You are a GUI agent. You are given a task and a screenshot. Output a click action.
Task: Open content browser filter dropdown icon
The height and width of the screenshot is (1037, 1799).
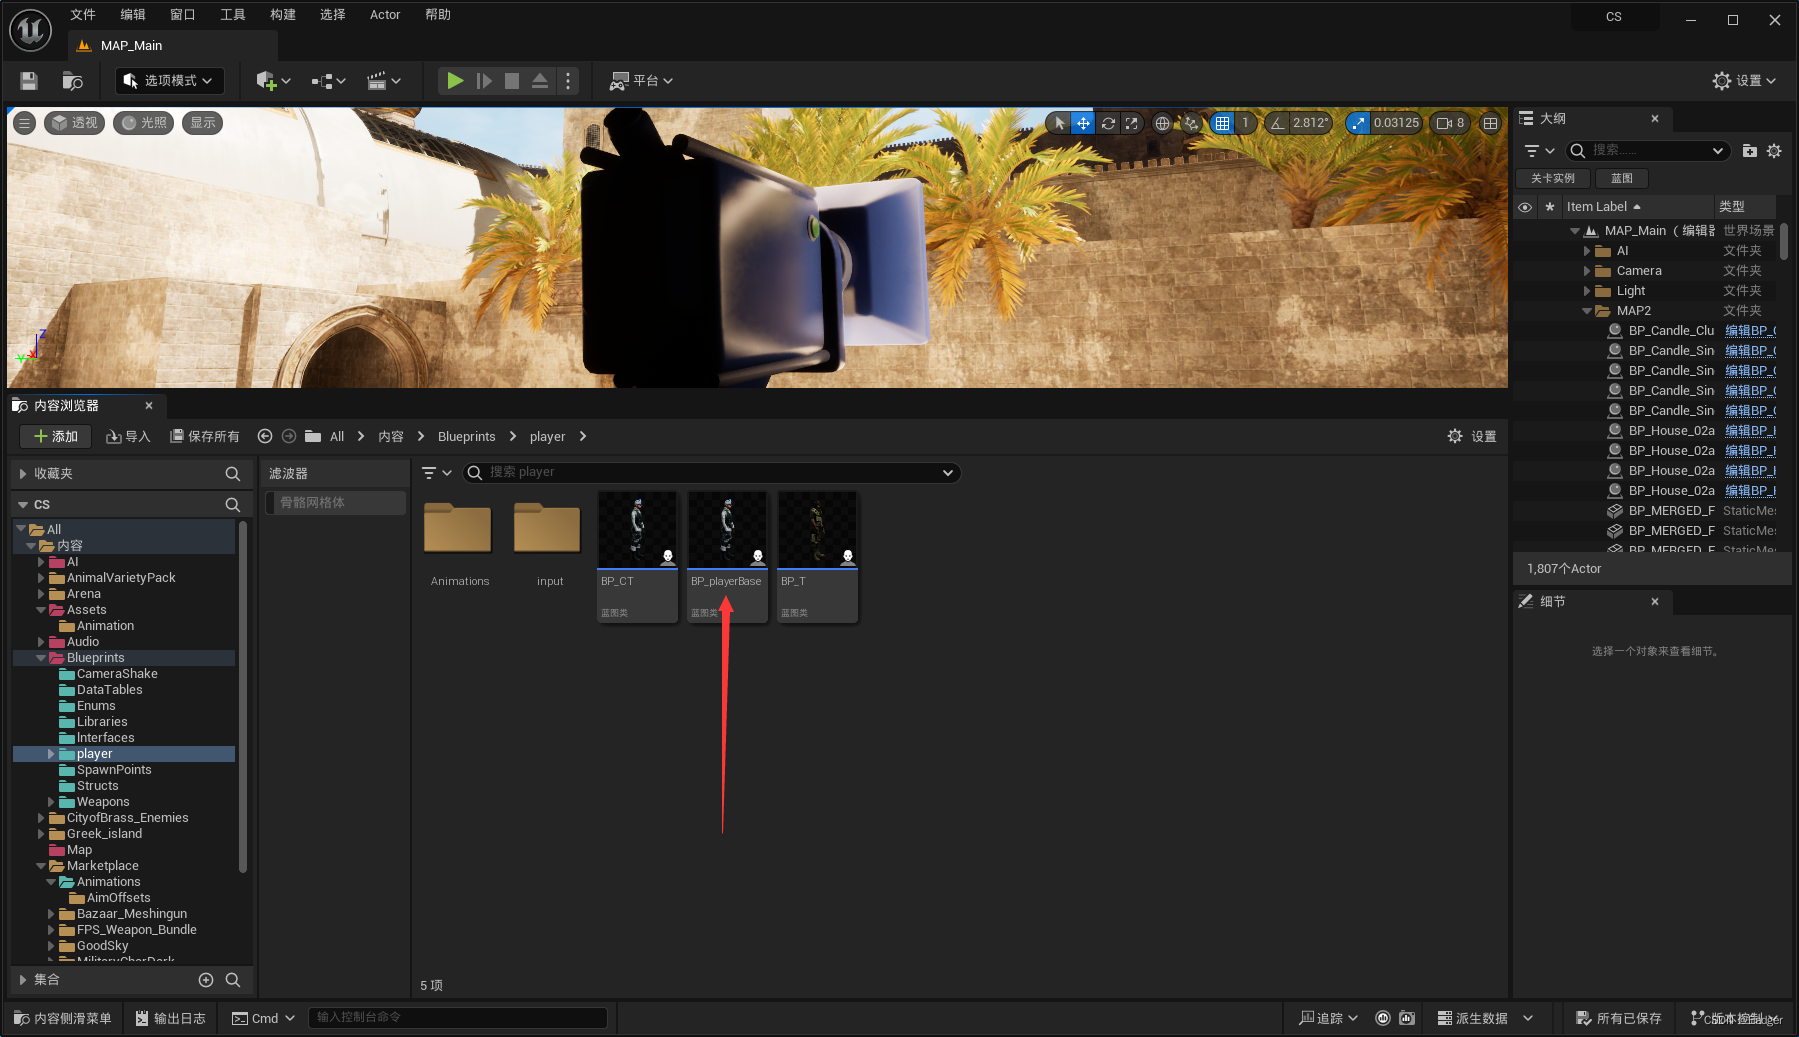tap(436, 473)
